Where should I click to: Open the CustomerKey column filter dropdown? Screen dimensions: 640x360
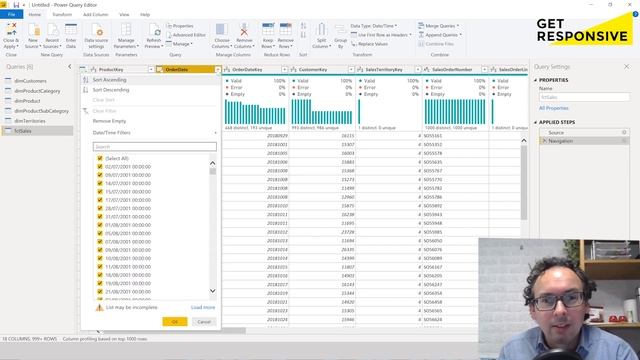click(351, 70)
